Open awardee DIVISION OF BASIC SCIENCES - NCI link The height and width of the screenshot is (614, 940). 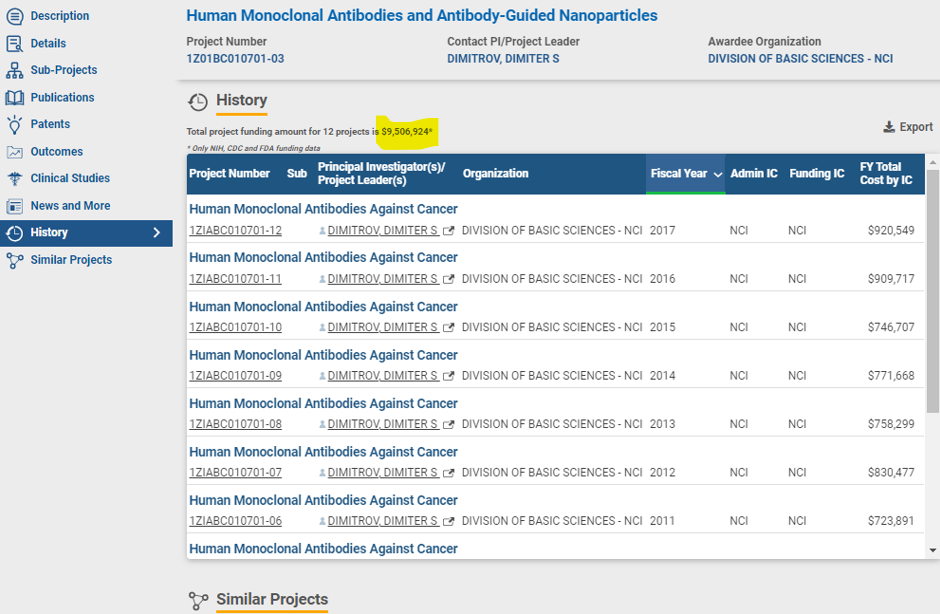800,59
